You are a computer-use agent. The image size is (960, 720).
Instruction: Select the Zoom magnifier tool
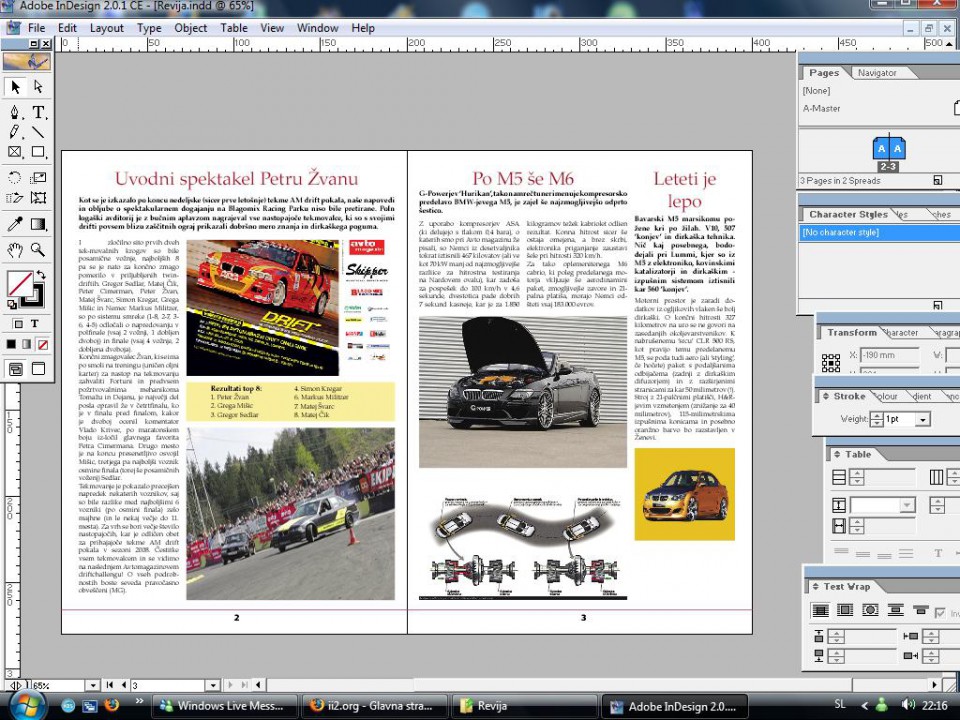coord(38,249)
